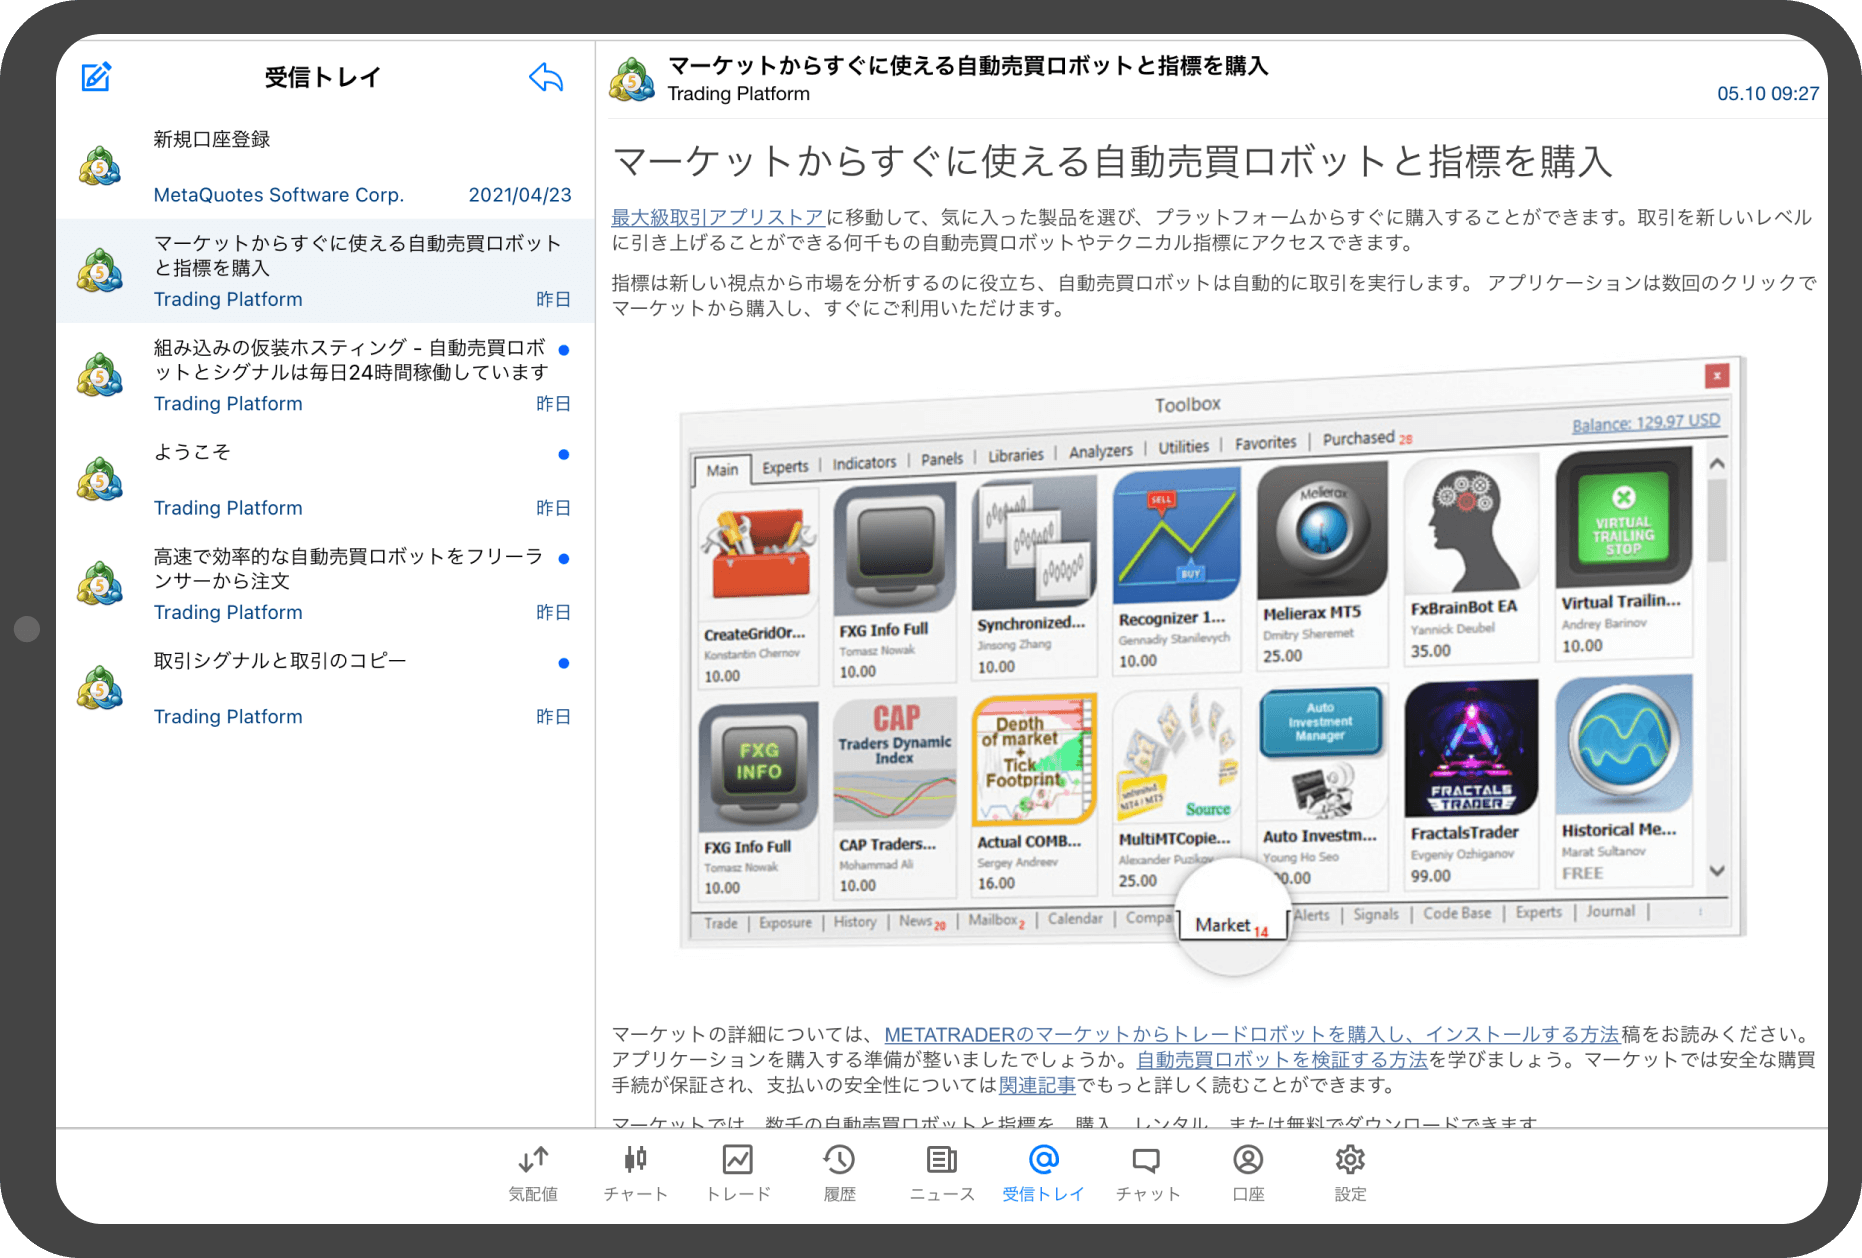Toggle unread dot on ようこそ message

coord(565,453)
